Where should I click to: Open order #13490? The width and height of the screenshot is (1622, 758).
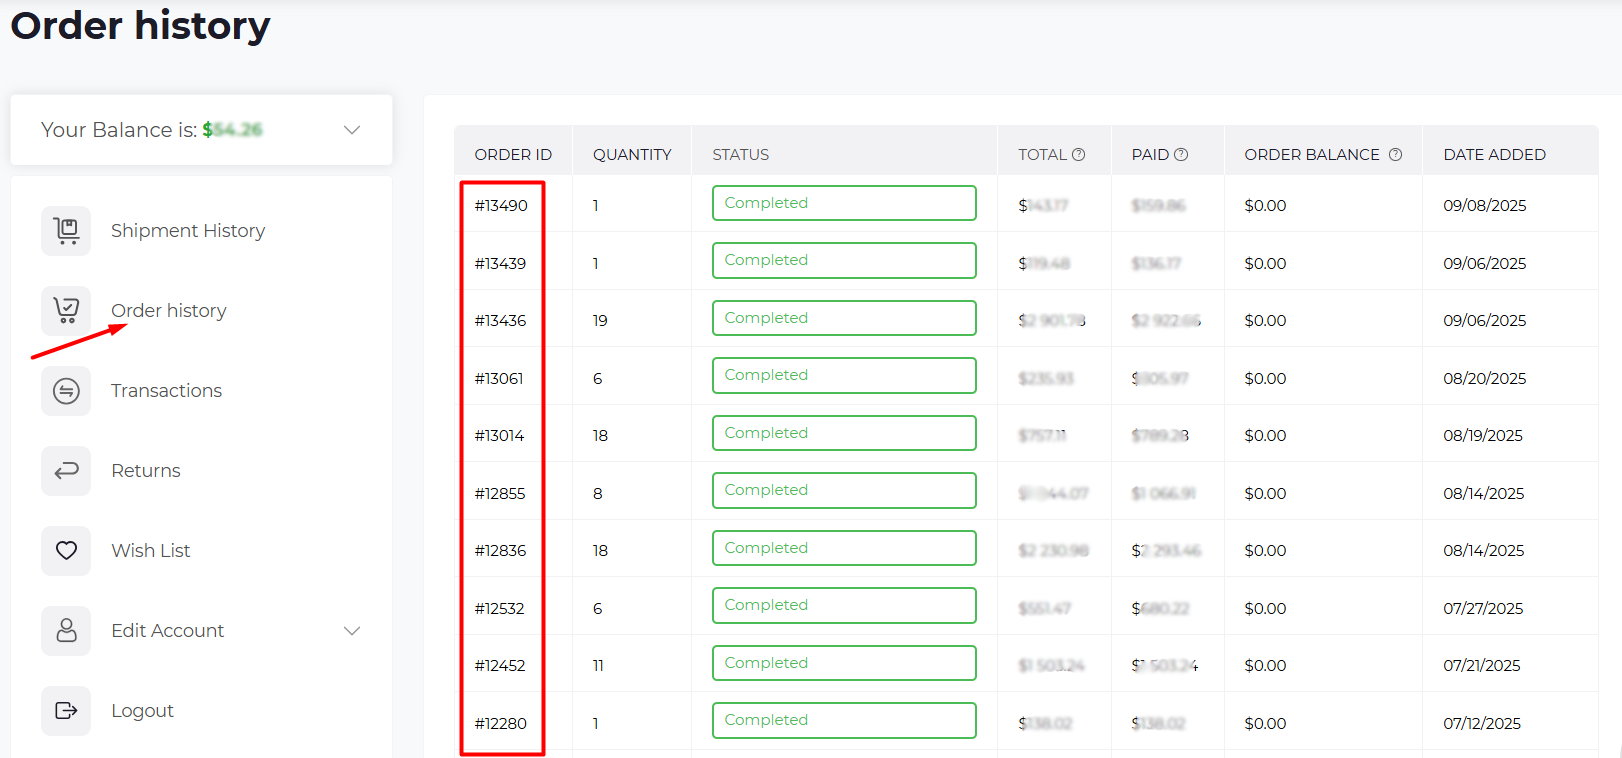click(501, 206)
